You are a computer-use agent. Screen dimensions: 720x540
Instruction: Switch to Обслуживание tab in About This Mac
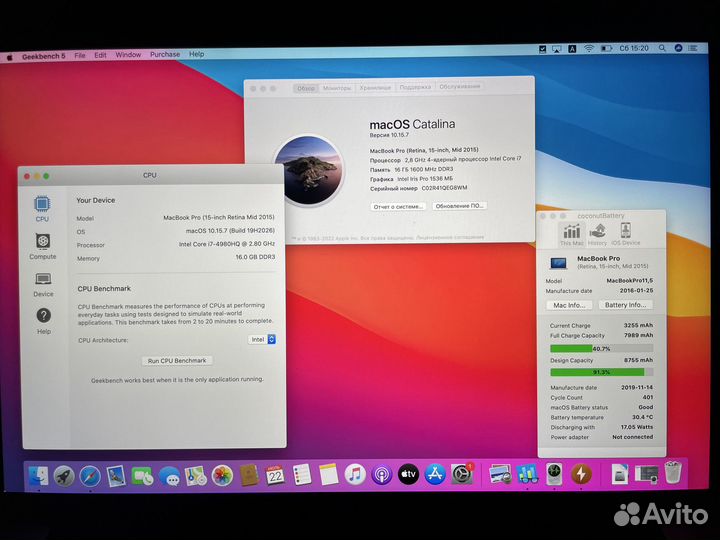[460, 86]
